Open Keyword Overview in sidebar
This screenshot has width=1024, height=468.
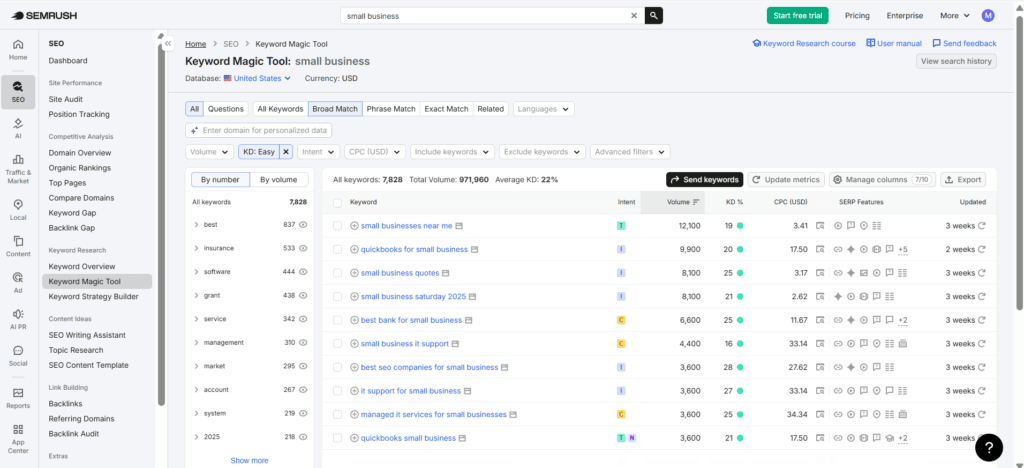[82, 266]
